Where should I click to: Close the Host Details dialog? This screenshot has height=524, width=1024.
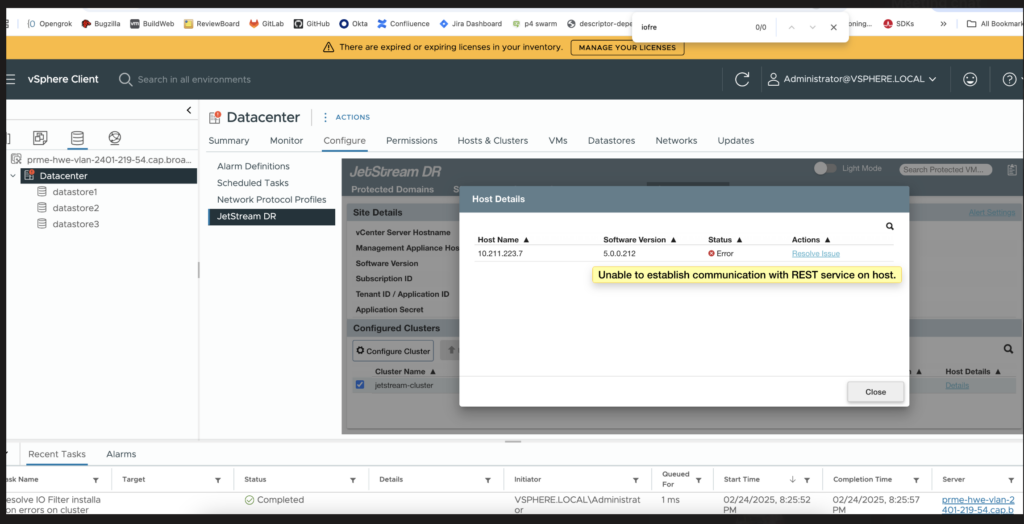pos(875,392)
